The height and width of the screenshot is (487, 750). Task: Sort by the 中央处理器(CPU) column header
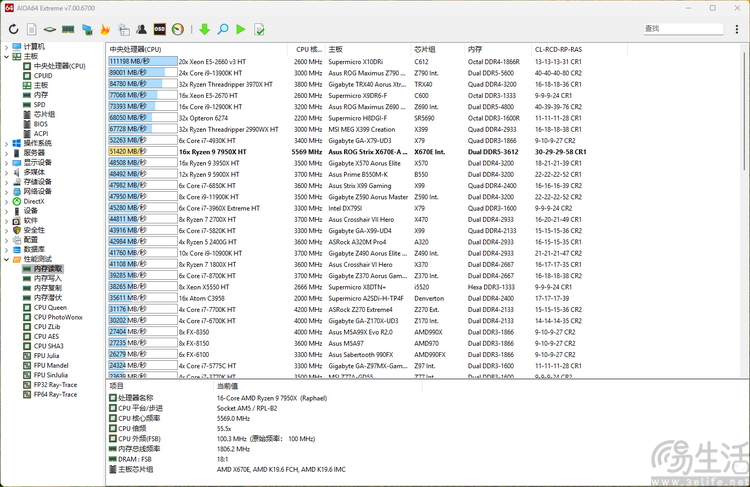pyautogui.click(x=197, y=49)
